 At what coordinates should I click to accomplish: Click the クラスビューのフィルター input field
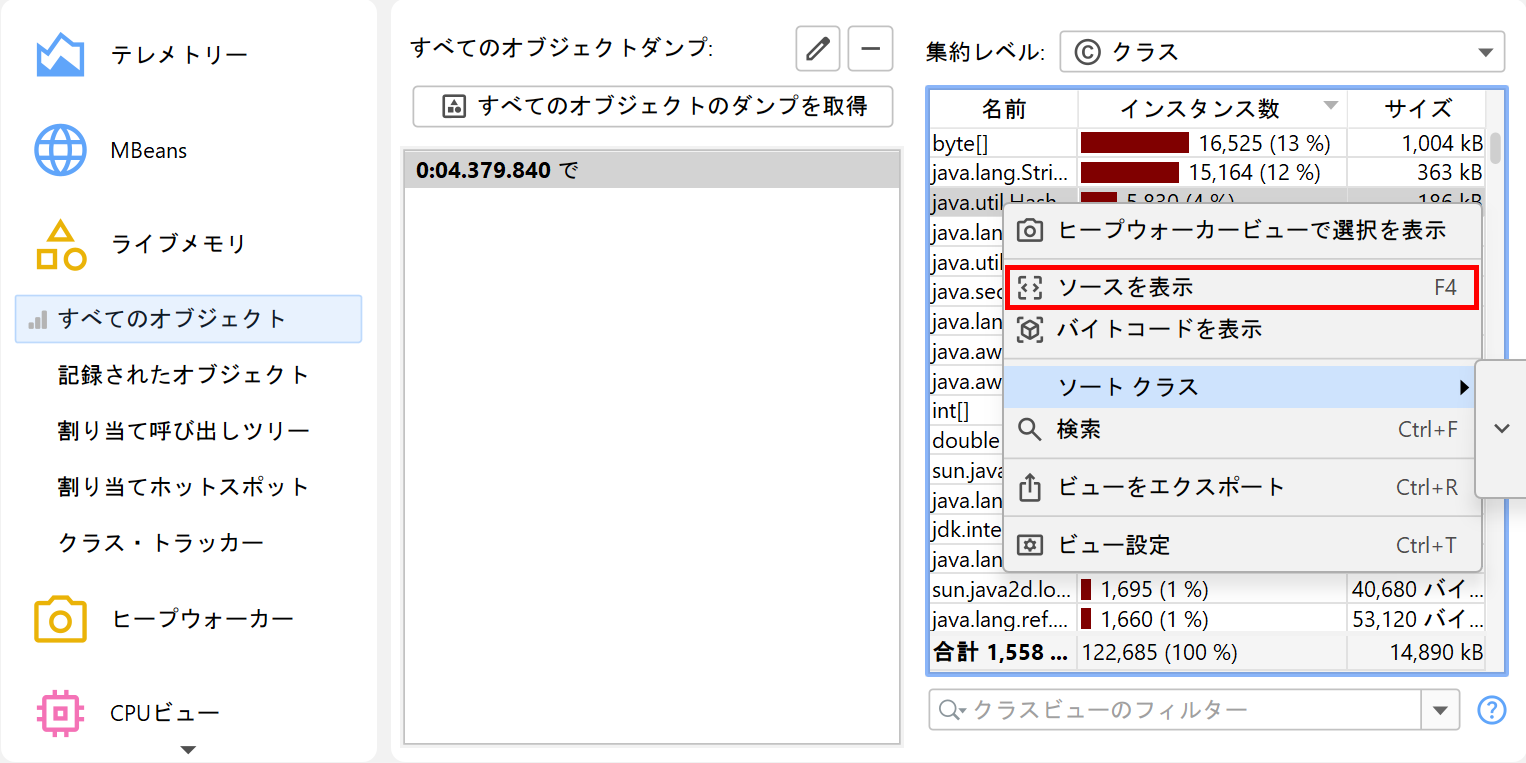1175,710
